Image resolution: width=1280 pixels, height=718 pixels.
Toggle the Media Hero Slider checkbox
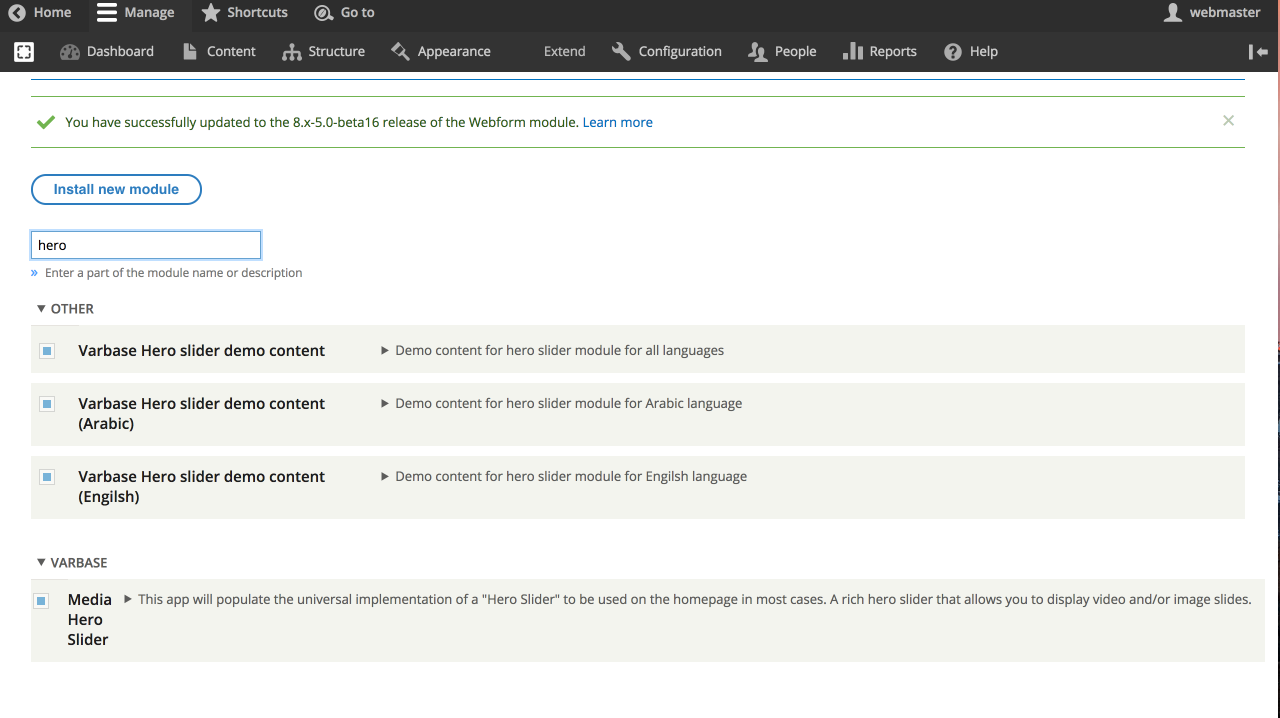pos(41,601)
